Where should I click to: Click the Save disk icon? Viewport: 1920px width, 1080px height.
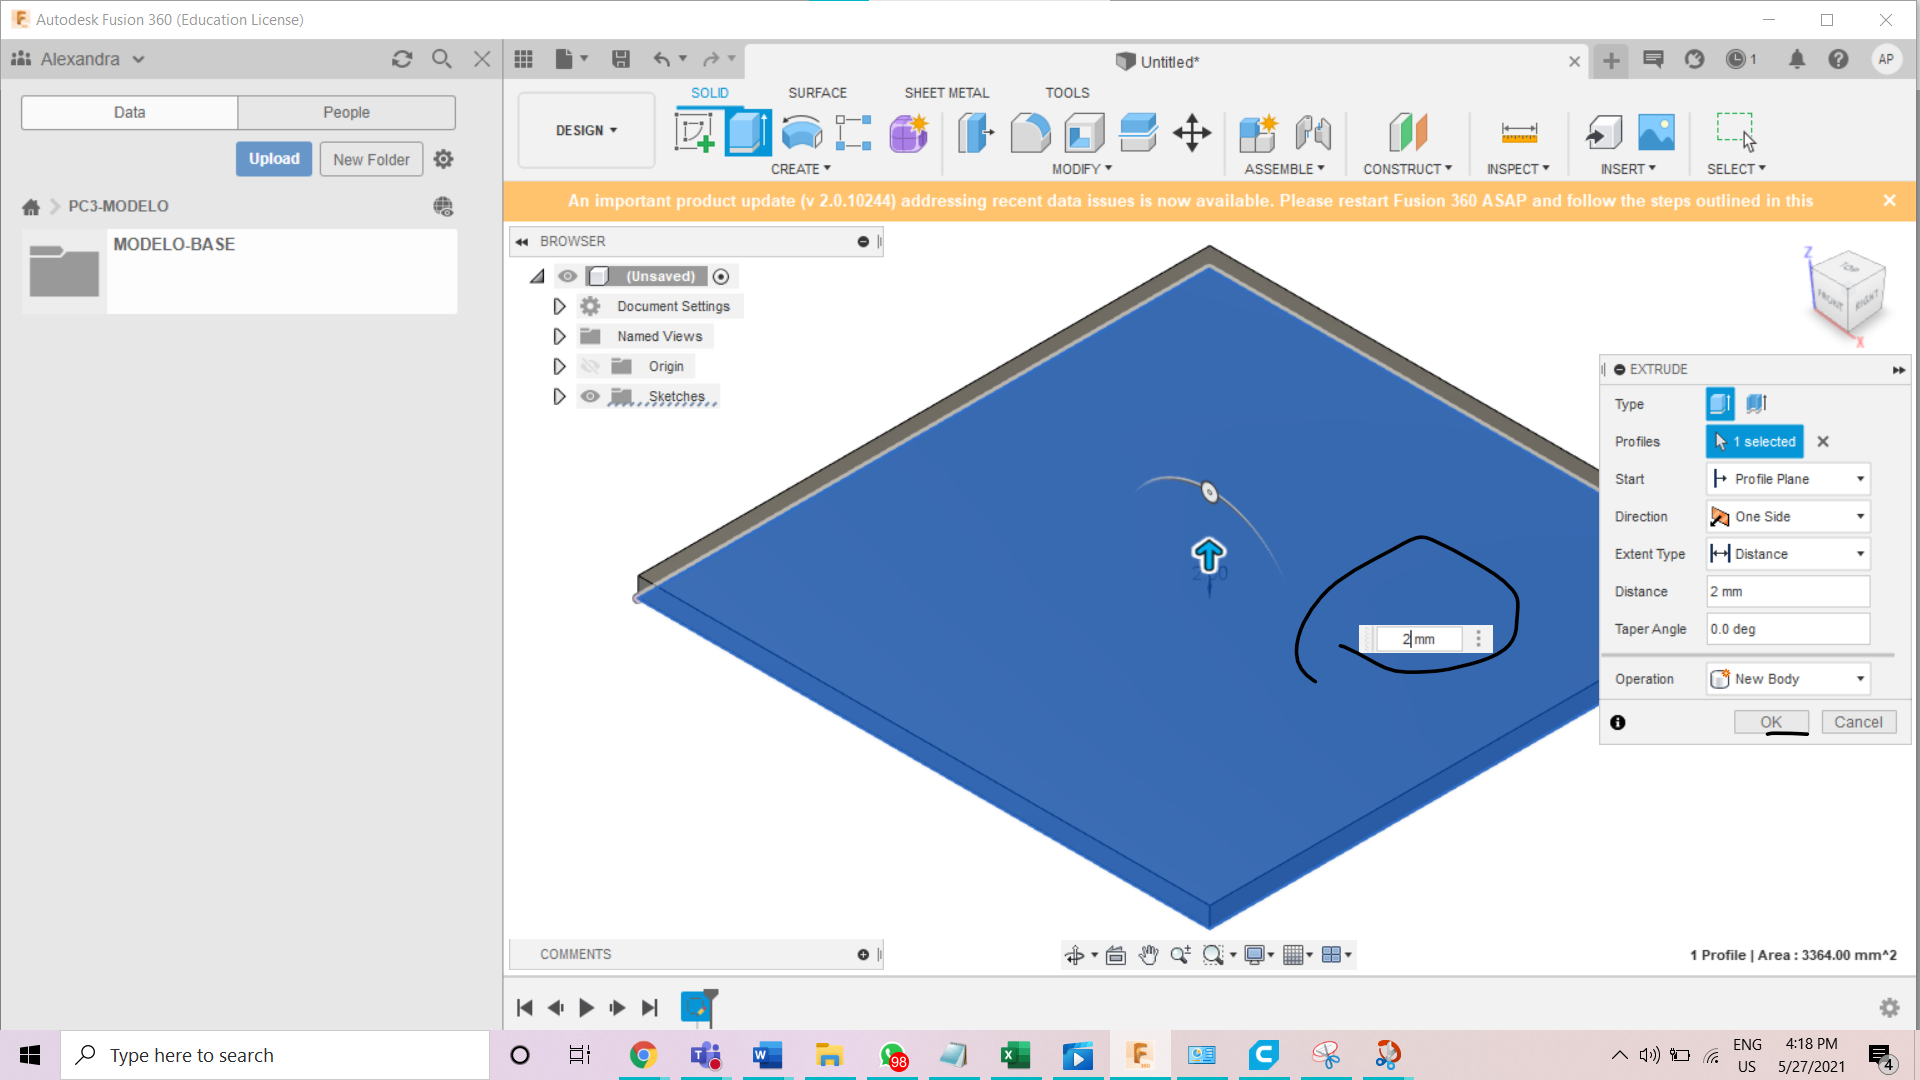pyautogui.click(x=621, y=59)
